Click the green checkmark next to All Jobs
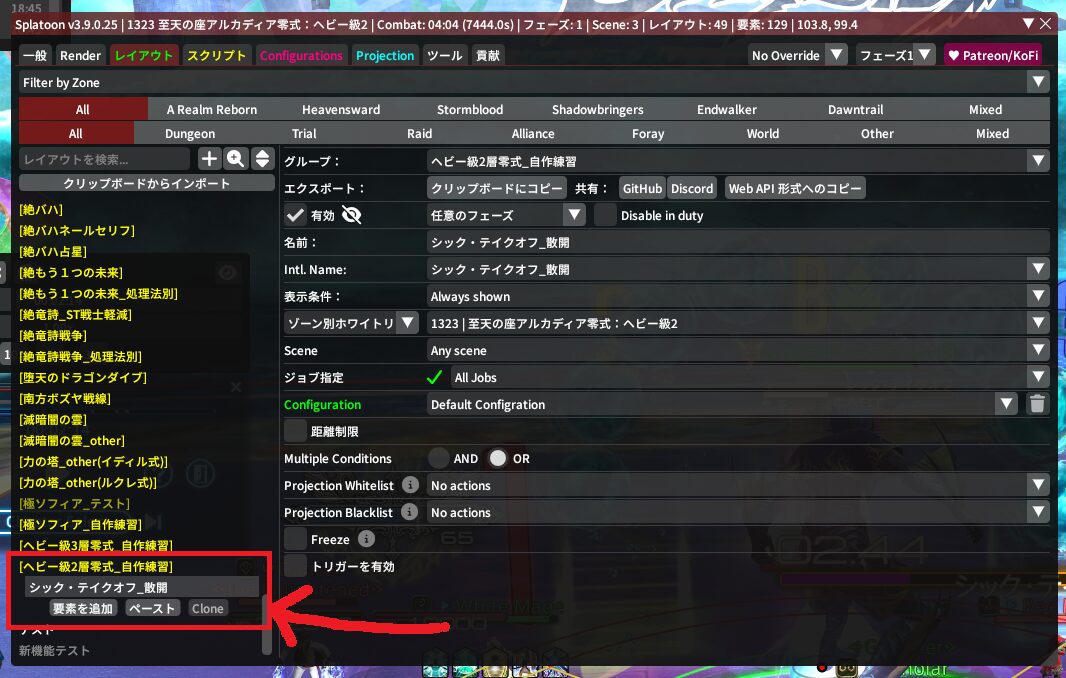 click(x=434, y=378)
